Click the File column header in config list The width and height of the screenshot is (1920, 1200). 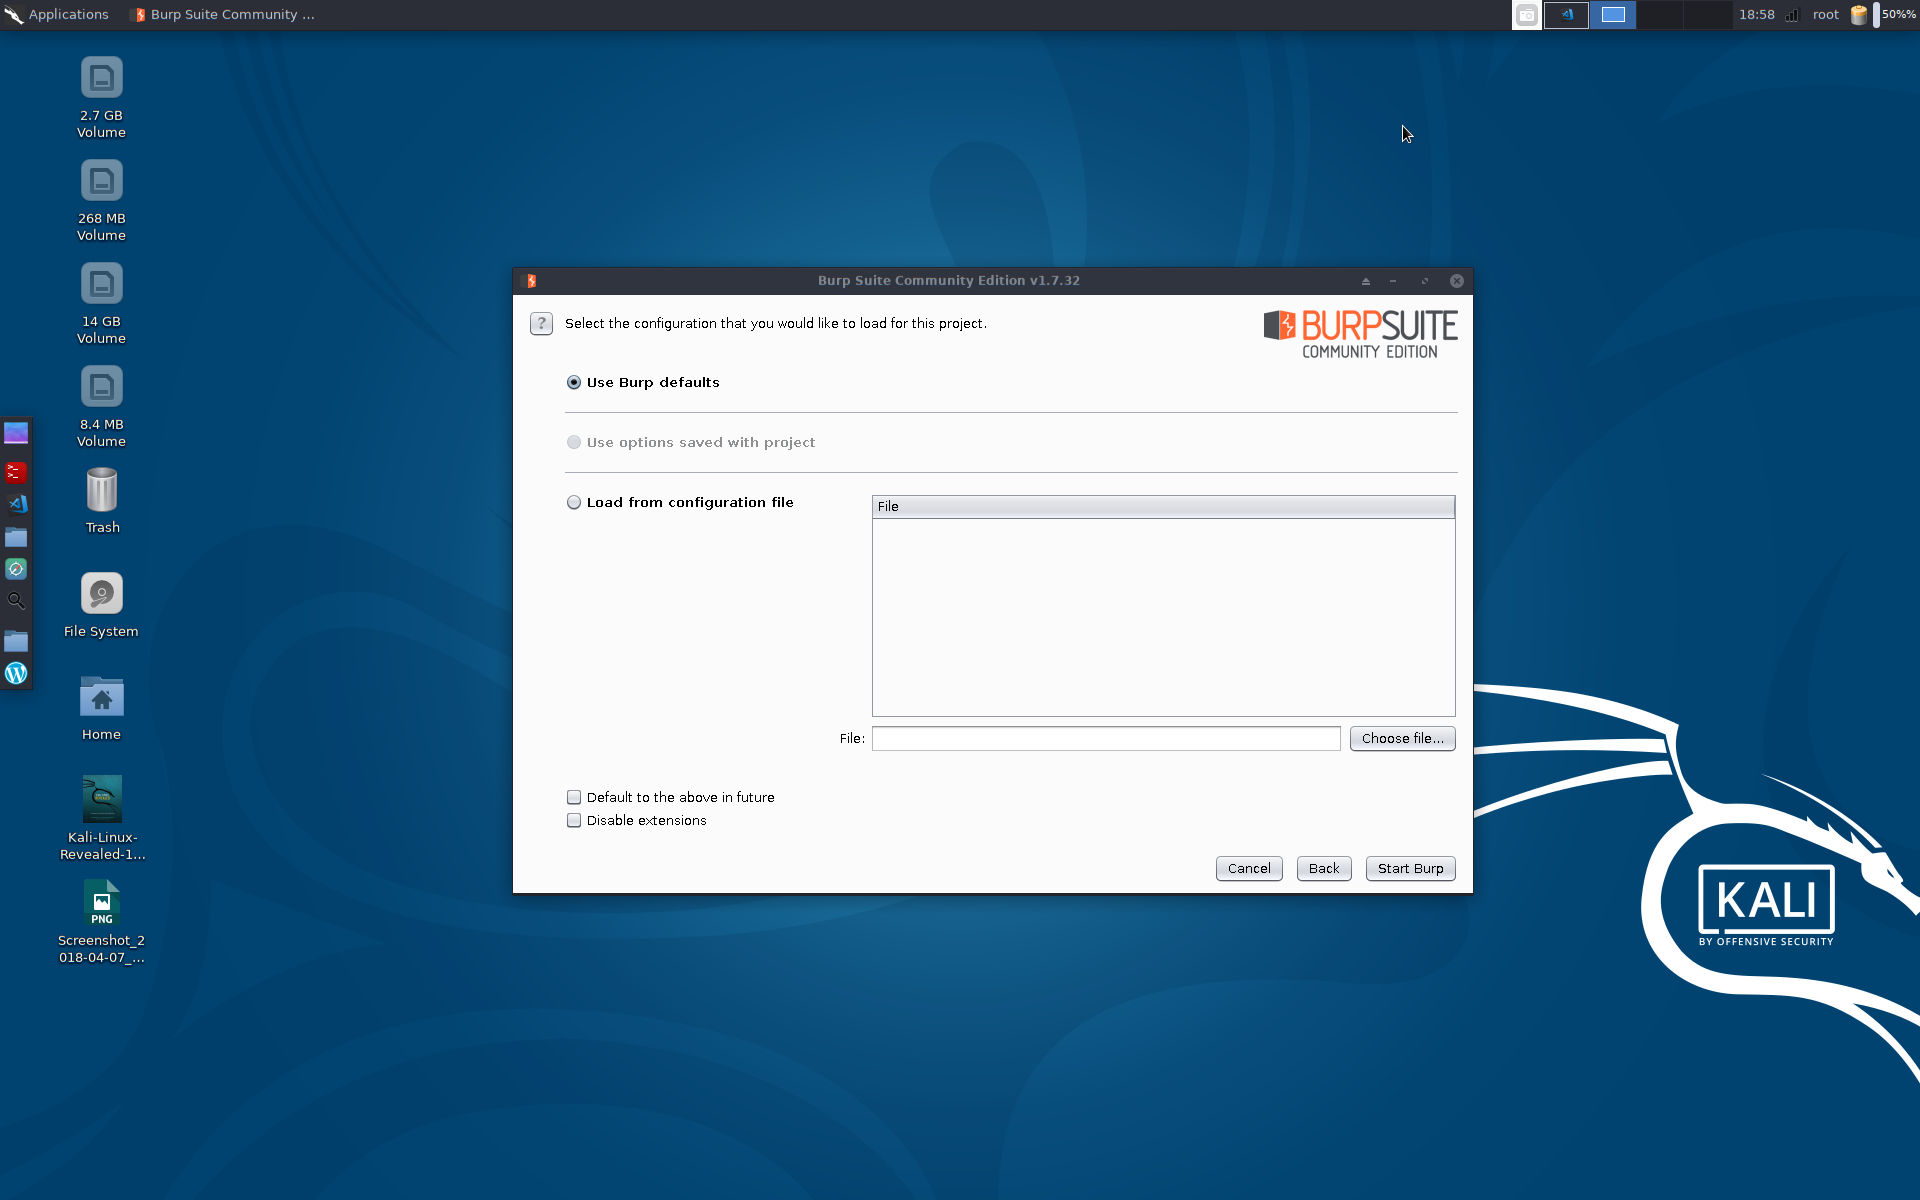coord(1163,506)
